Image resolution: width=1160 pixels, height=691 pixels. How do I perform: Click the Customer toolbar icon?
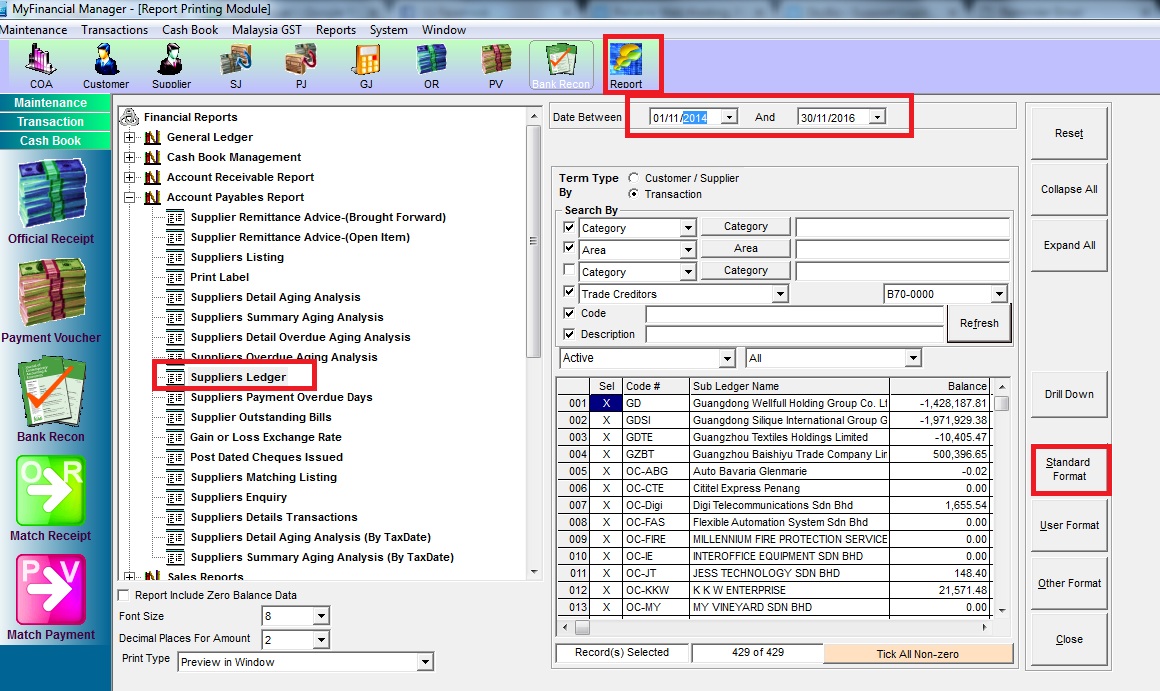pos(105,65)
